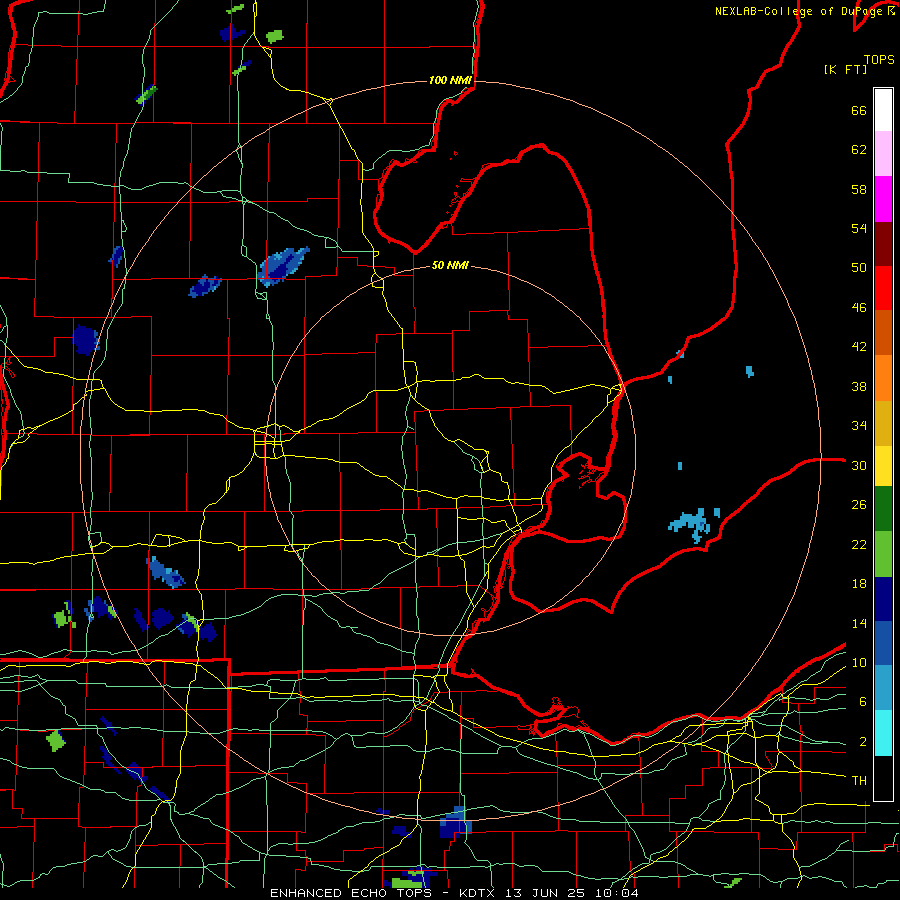Click the "10:04" timestamp text
Image resolution: width=900 pixels, height=900 pixels.
pos(618,893)
